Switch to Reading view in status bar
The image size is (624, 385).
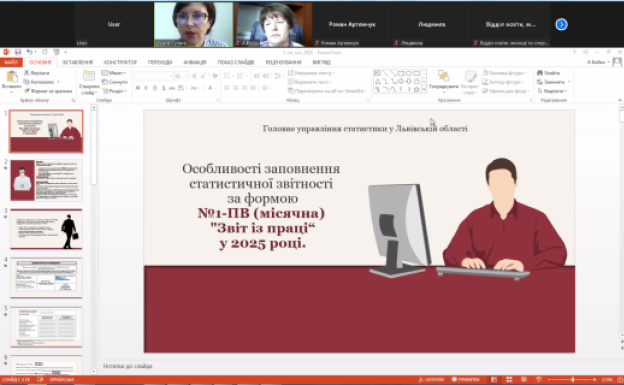pos(524,379)
